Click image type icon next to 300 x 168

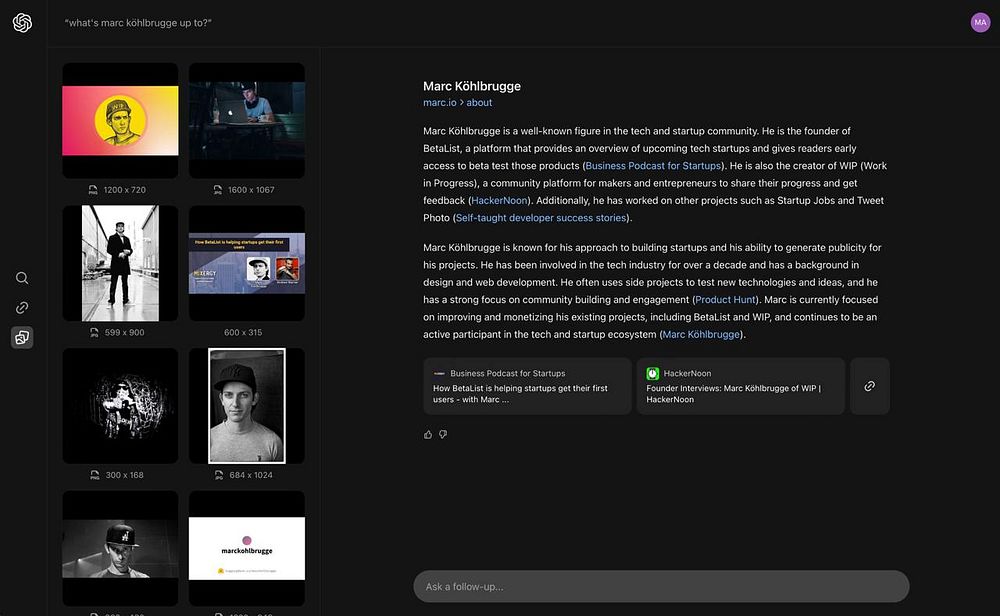(94, 475)
